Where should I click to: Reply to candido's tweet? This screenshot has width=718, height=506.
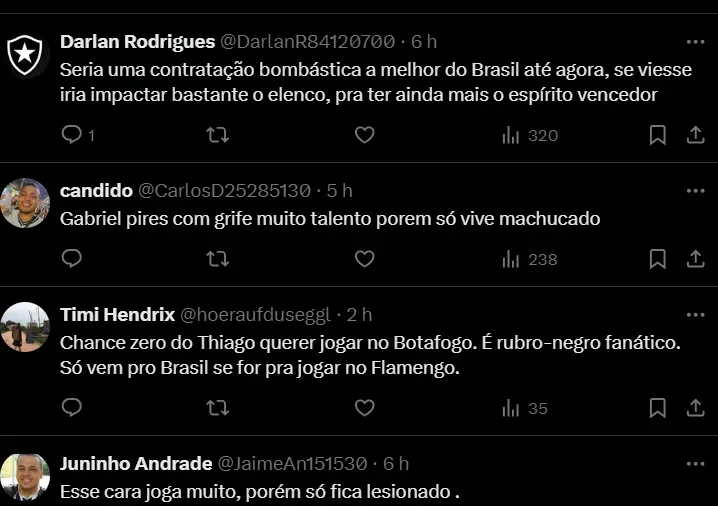pyautogui.click(x=72, y=259)
